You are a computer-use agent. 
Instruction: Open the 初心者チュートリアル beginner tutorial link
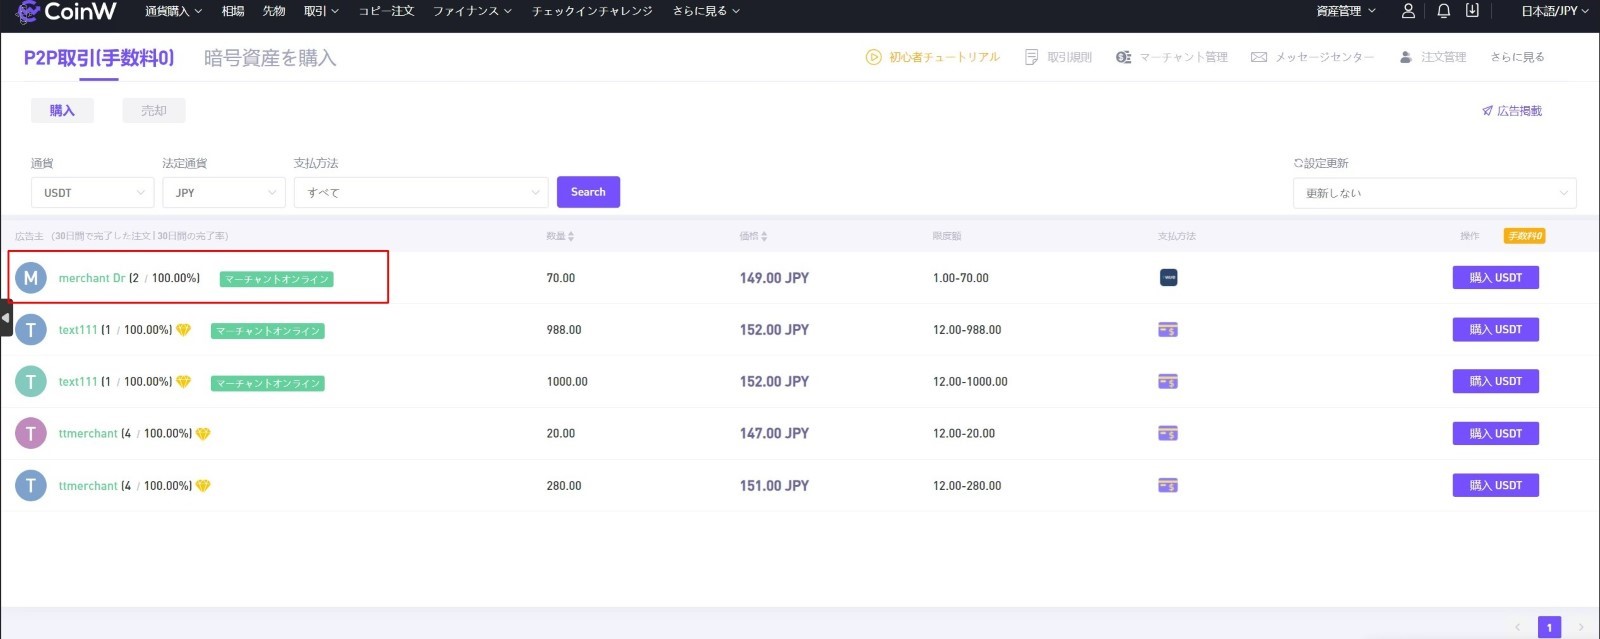[x=933, y=57]
